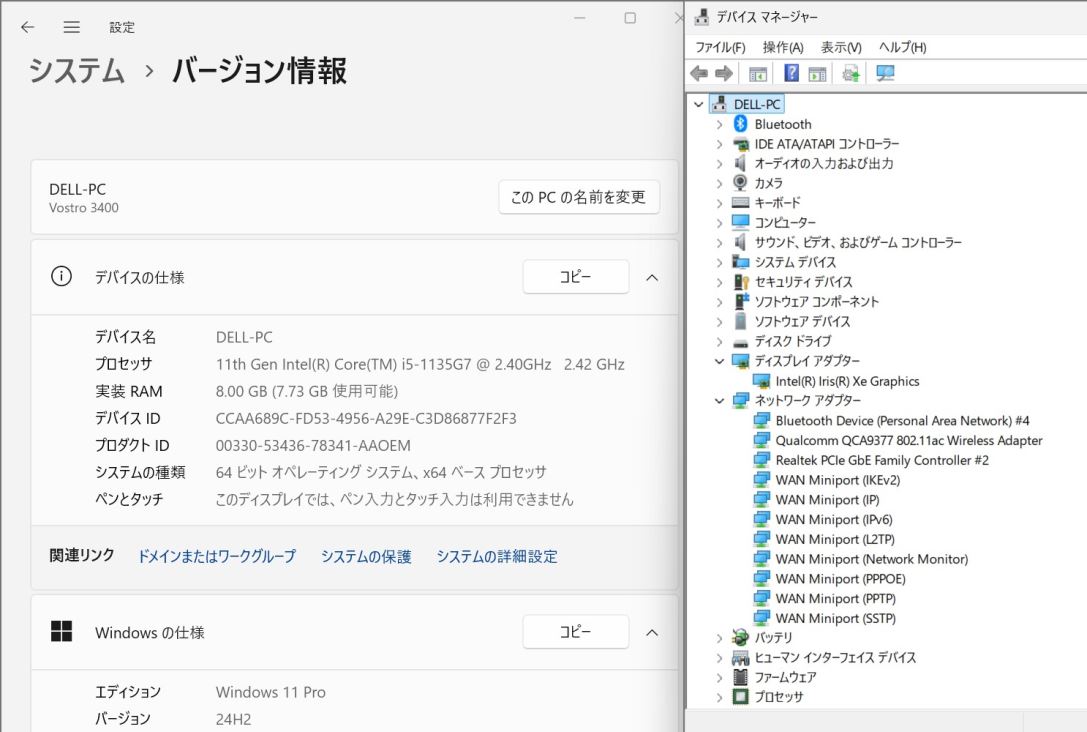Screen dimensions: 1087x732
Task: Open the Settings hamburger navigation menu
Action: click(x=71, y=27)
